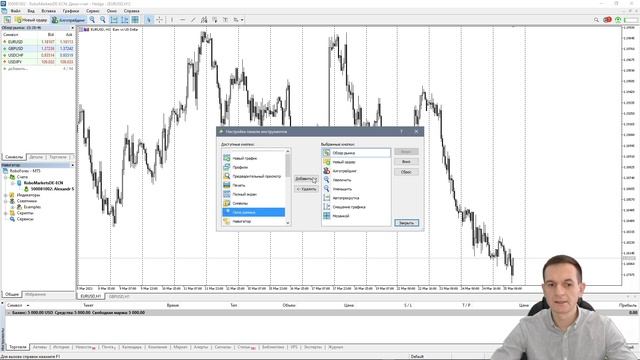The width and height of the screenshot is (640, 360).
Task: Switch to Favorites (Избранное) tab in Navigator
Action: [36, 294]
